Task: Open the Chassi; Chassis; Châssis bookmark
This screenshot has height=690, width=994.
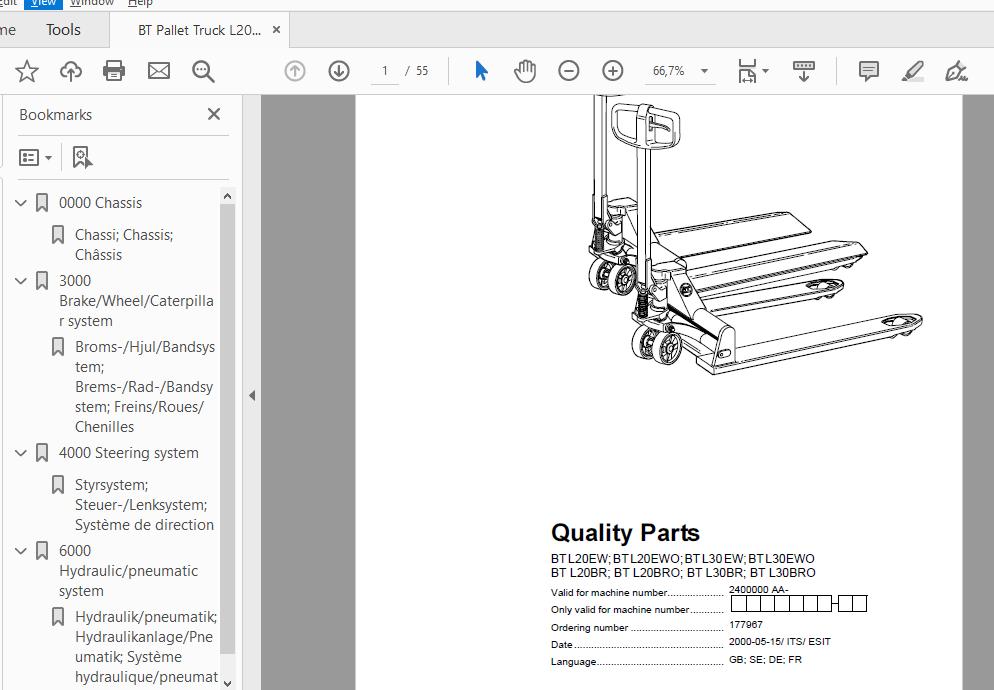Action: 123,244
